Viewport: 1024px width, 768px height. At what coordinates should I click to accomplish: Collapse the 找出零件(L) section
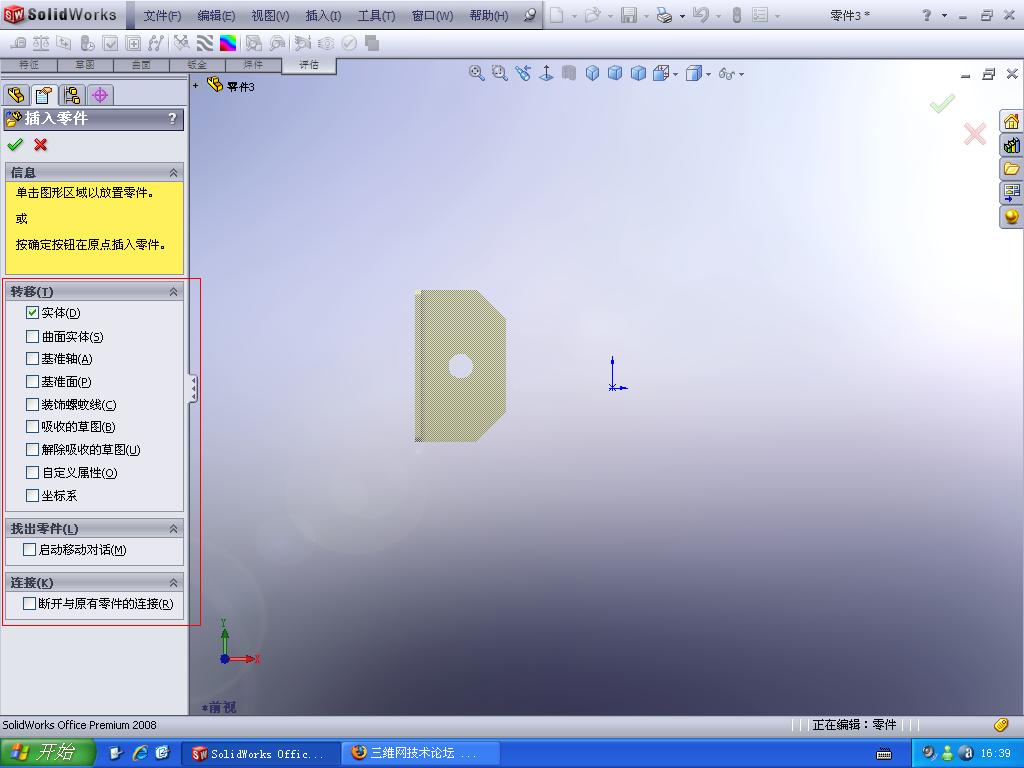[x=173, y=528]
